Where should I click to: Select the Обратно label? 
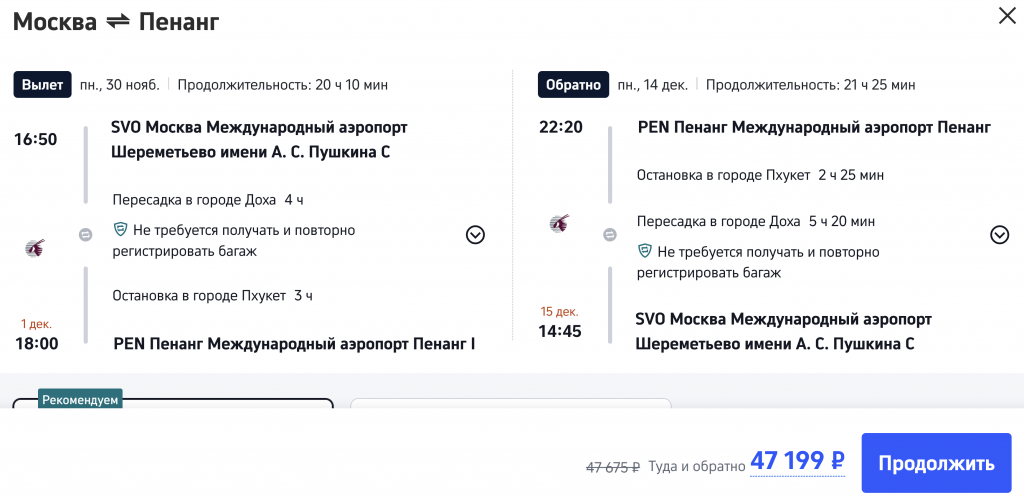pos(573,85)
